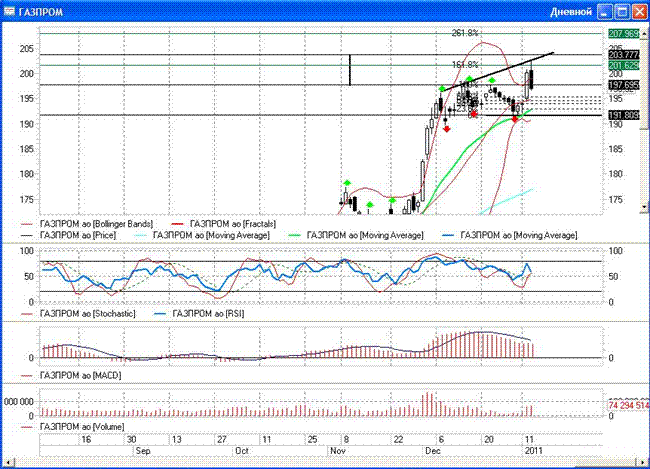Click the 201.629 price level label

click(624, 66)
